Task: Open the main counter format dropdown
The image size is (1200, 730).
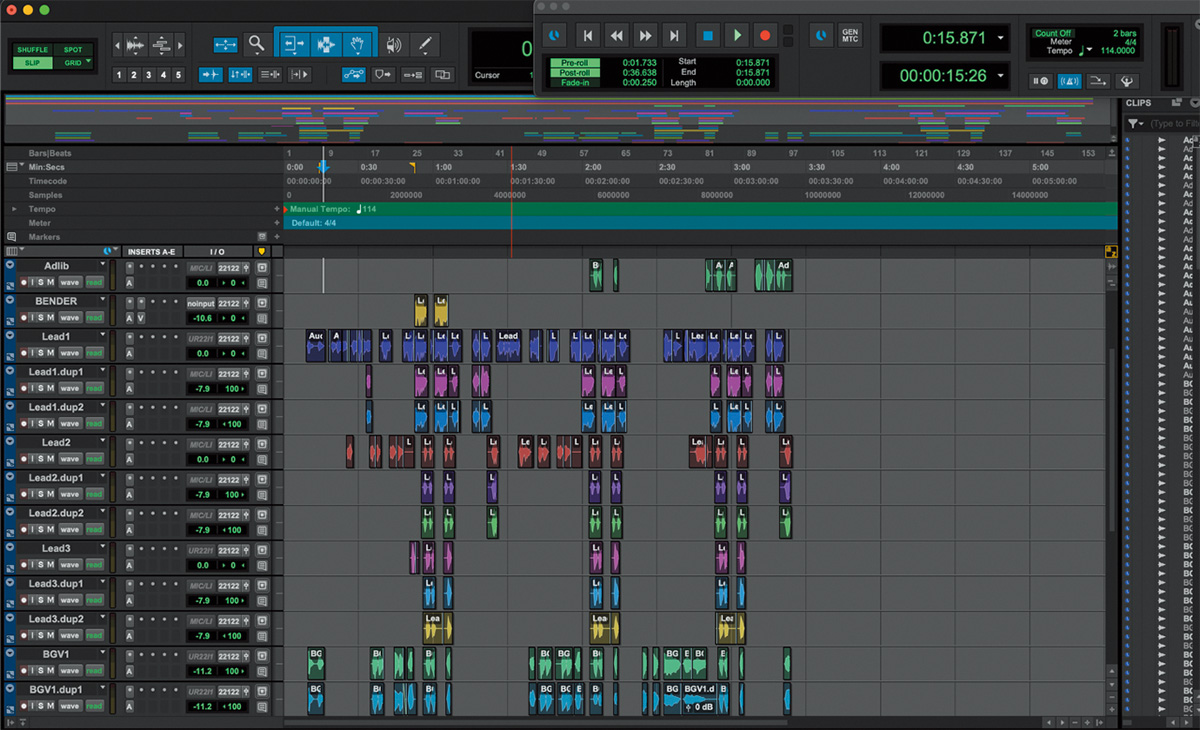Action: click(x=1001, y=38)
